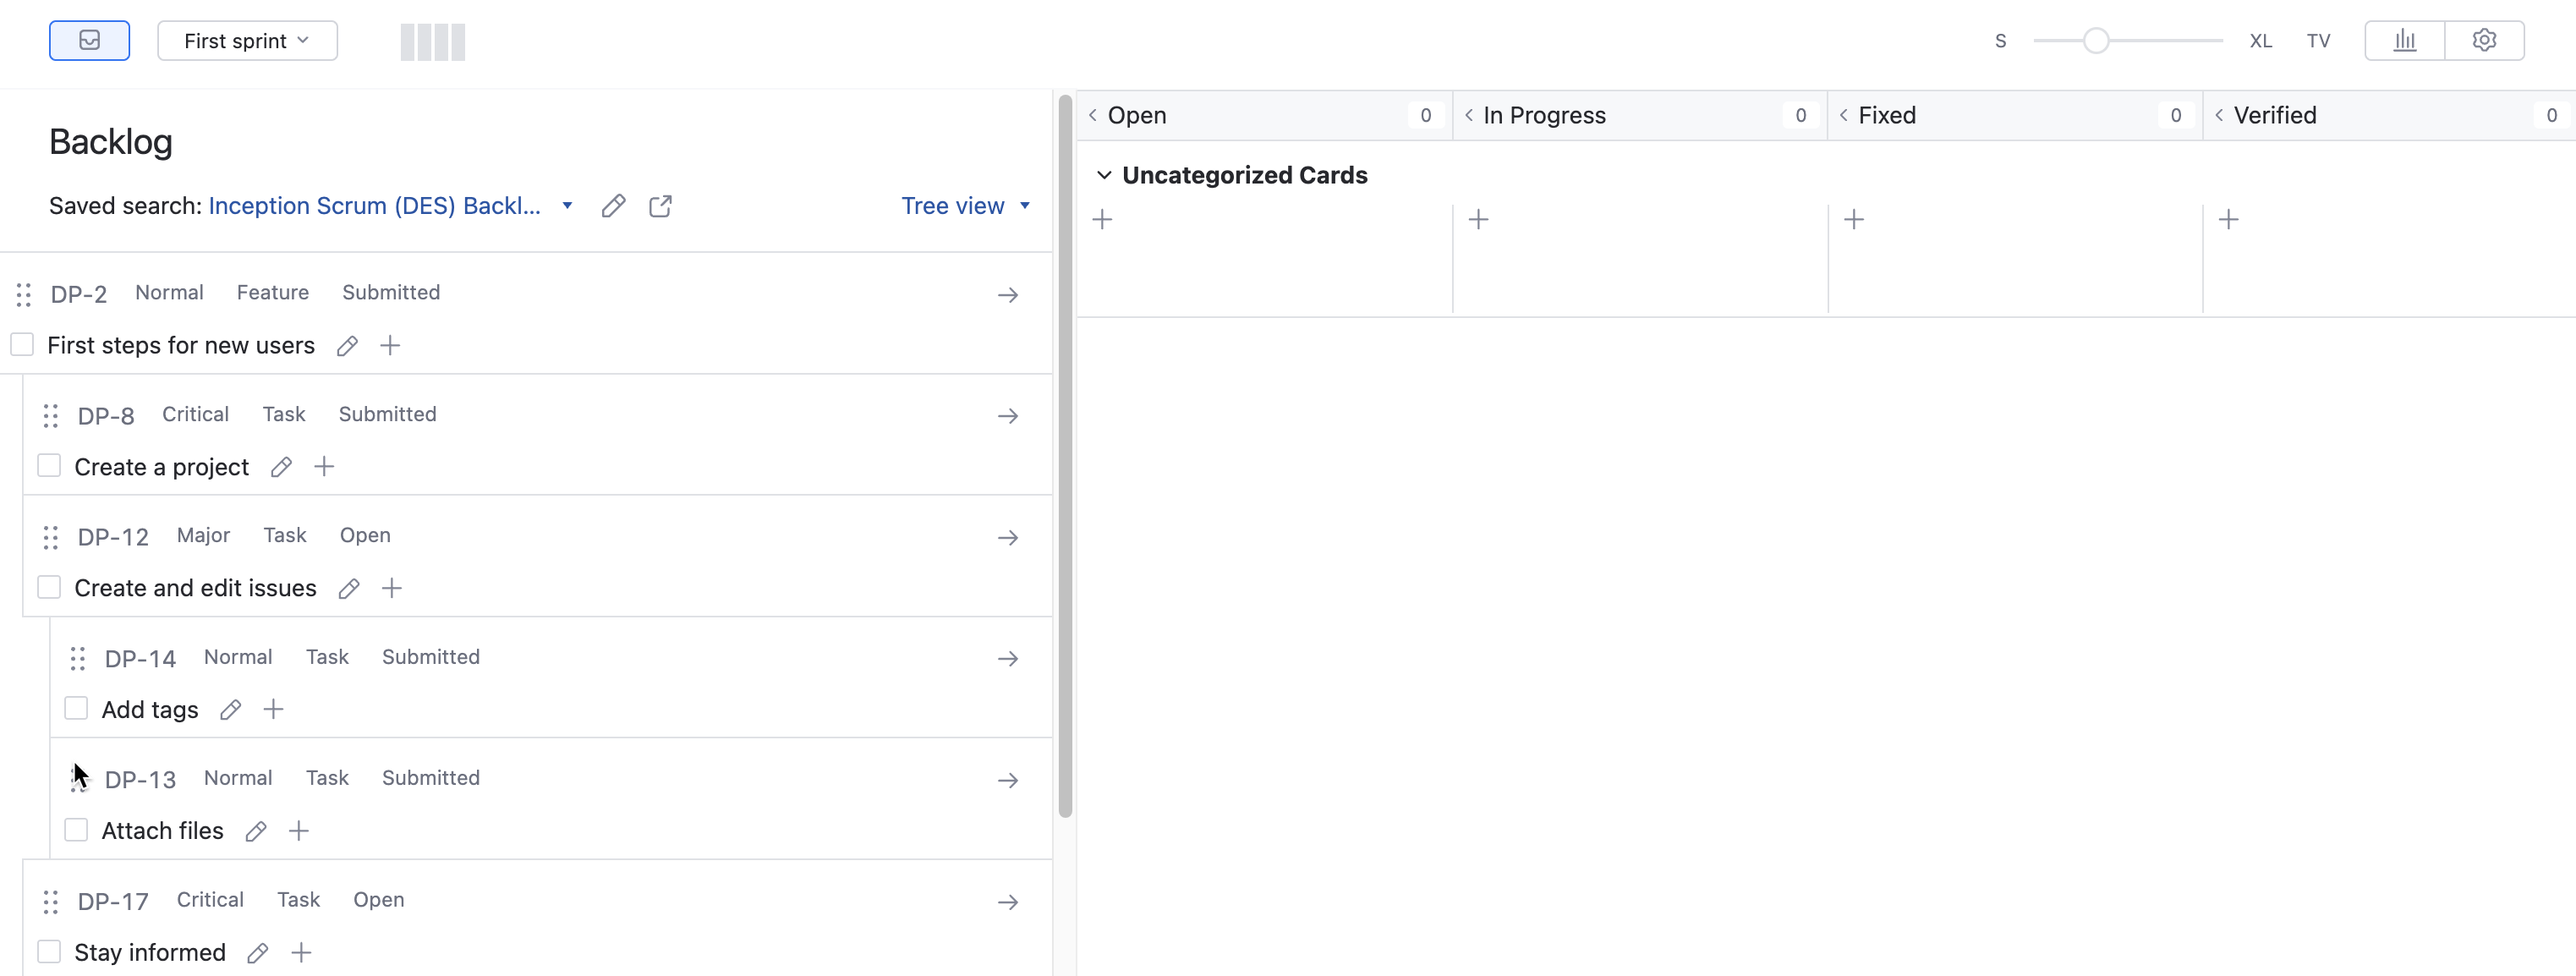Viewport: 2576px width, 976px height.
Task: Check the 'Stay informed' checkbox
Action: 49,951
